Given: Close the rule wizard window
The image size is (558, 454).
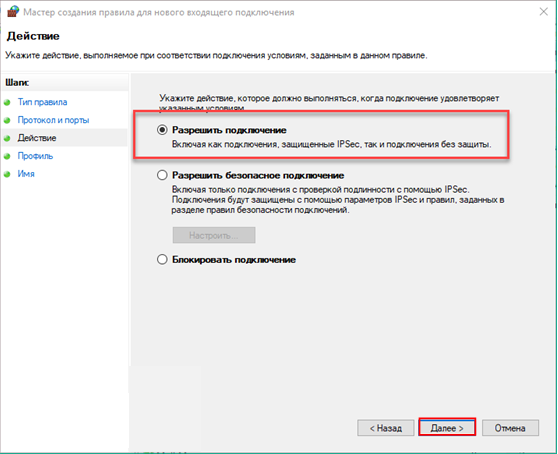Looking at the screenshot, I should (x=543, y=12).
